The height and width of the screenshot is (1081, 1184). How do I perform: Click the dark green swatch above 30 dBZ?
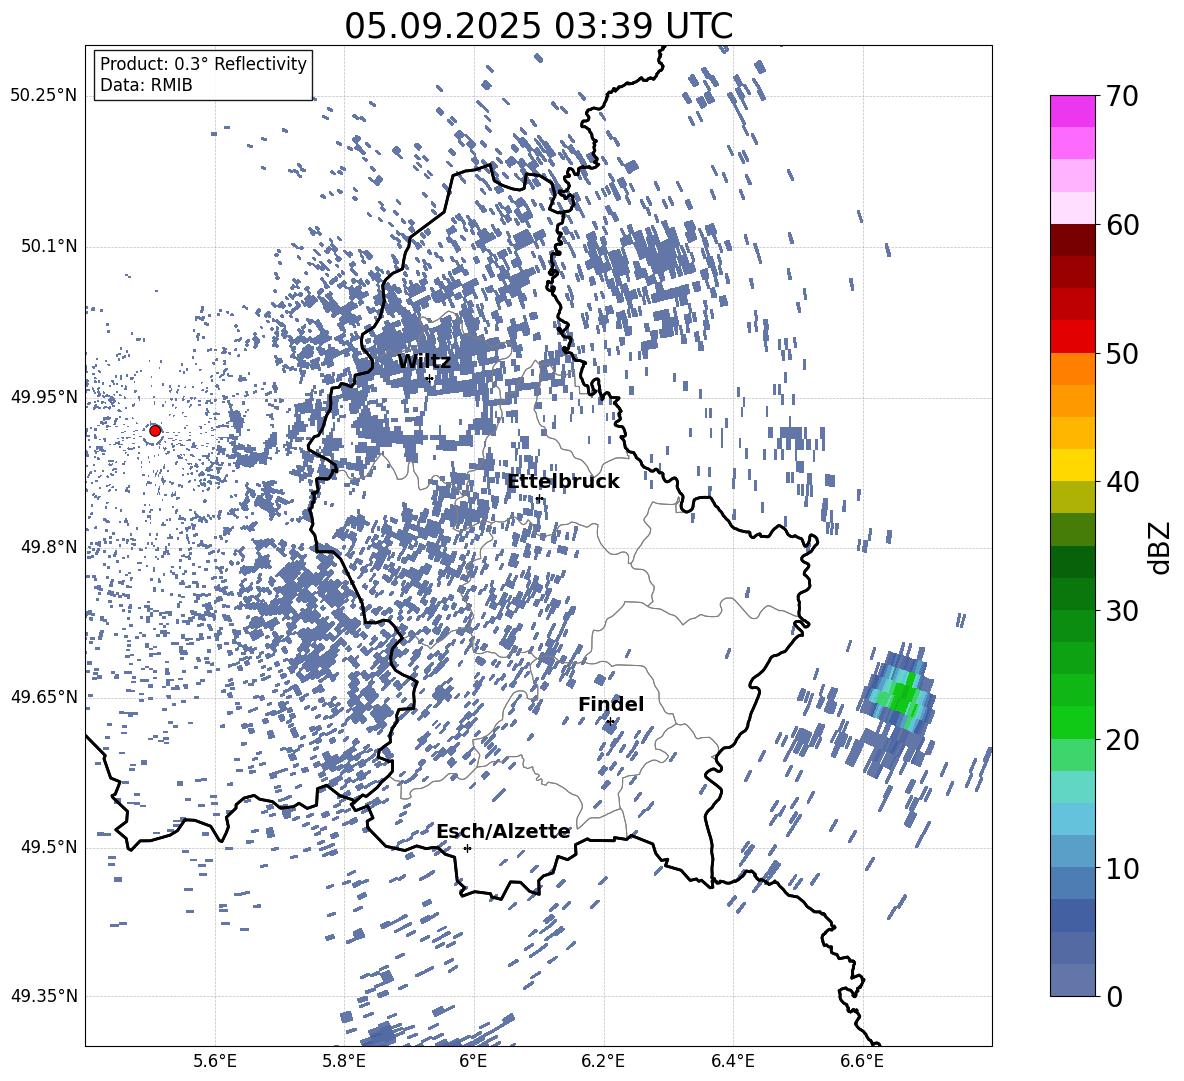point(1073,593)
